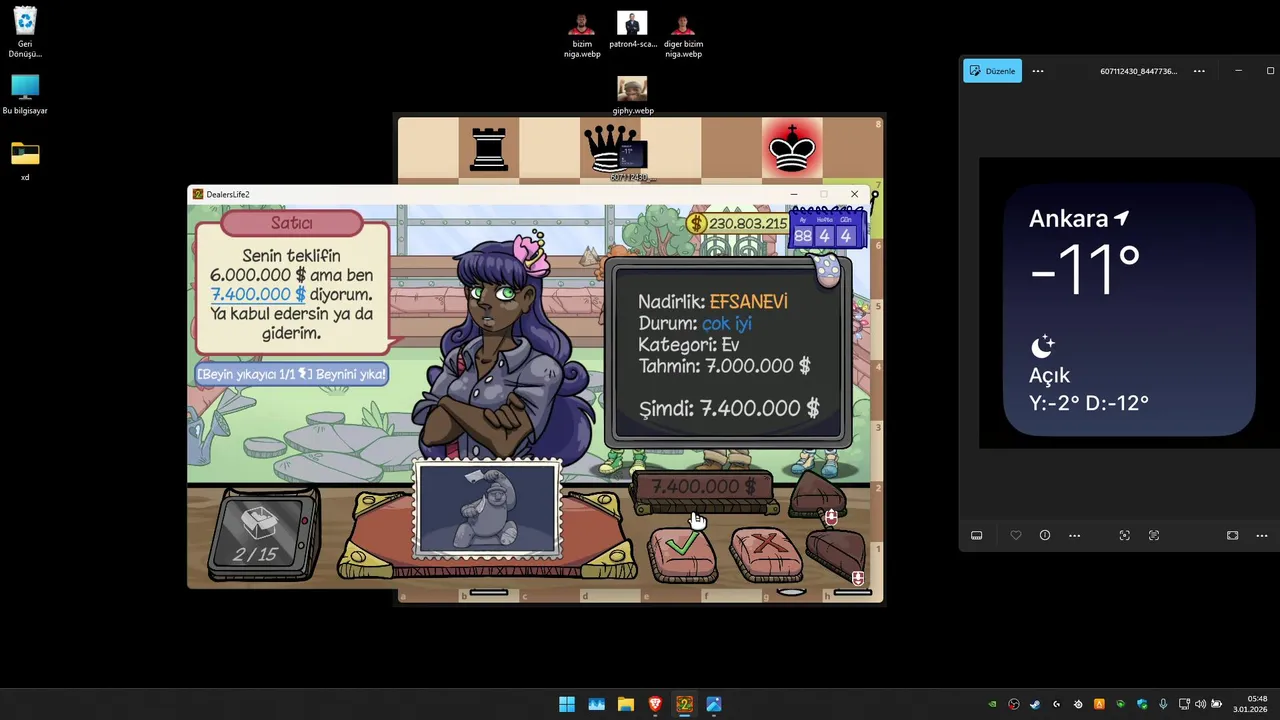Open the Windows Start menu

567,704
